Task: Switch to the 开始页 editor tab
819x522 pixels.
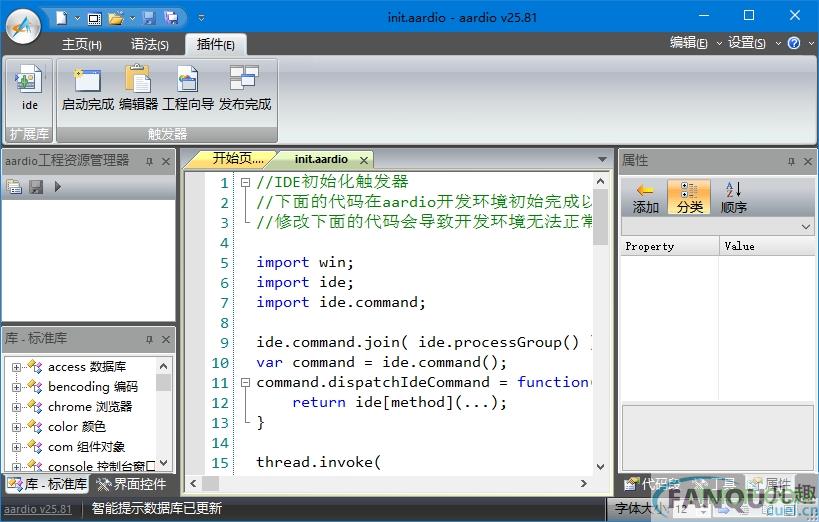Action: (236, 158)
